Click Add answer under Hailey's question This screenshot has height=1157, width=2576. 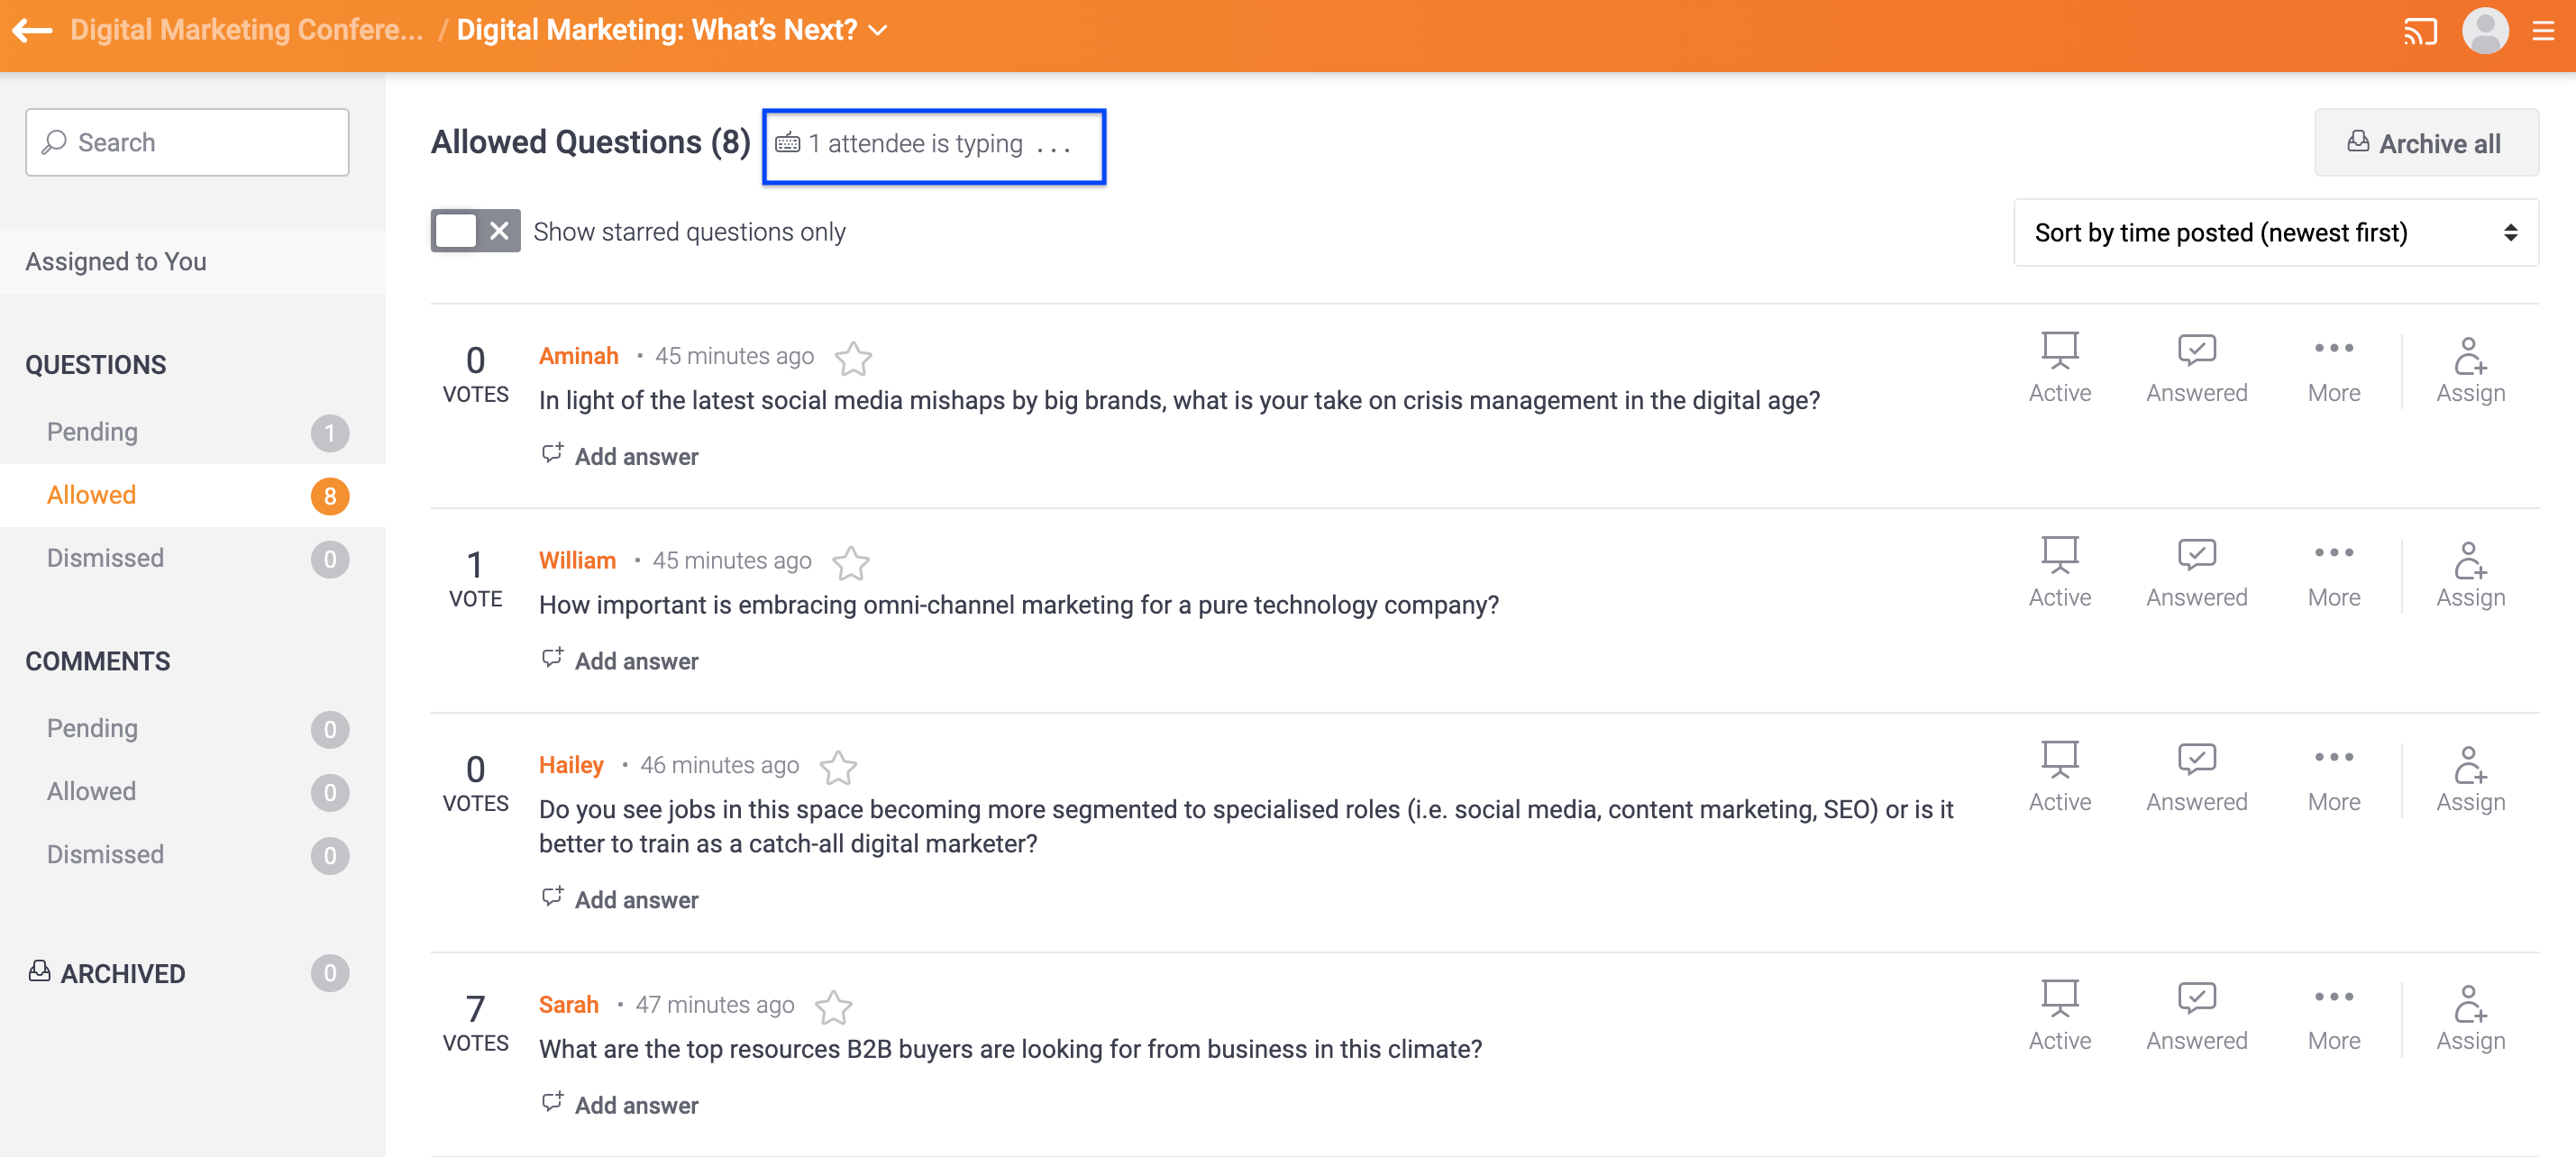pyautogui.click(x=636, y=900)
